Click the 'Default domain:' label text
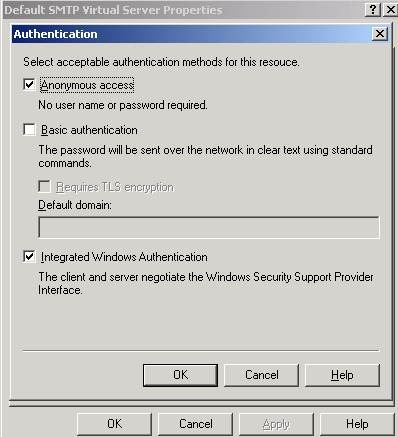The width and height of the screenshot is (398, 437). point(75,205)
